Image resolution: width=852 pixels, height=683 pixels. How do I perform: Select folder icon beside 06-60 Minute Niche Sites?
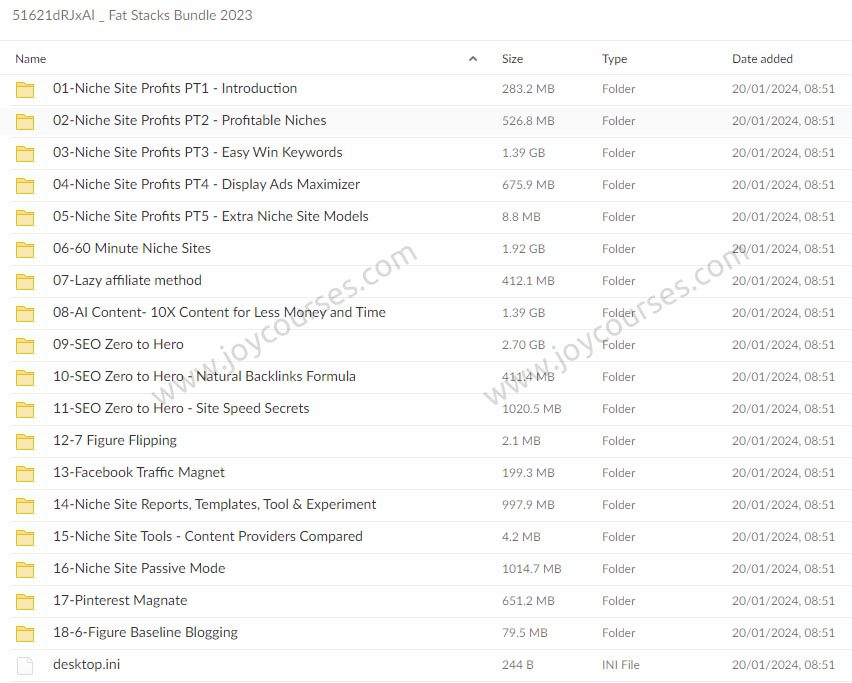point(24,249)
